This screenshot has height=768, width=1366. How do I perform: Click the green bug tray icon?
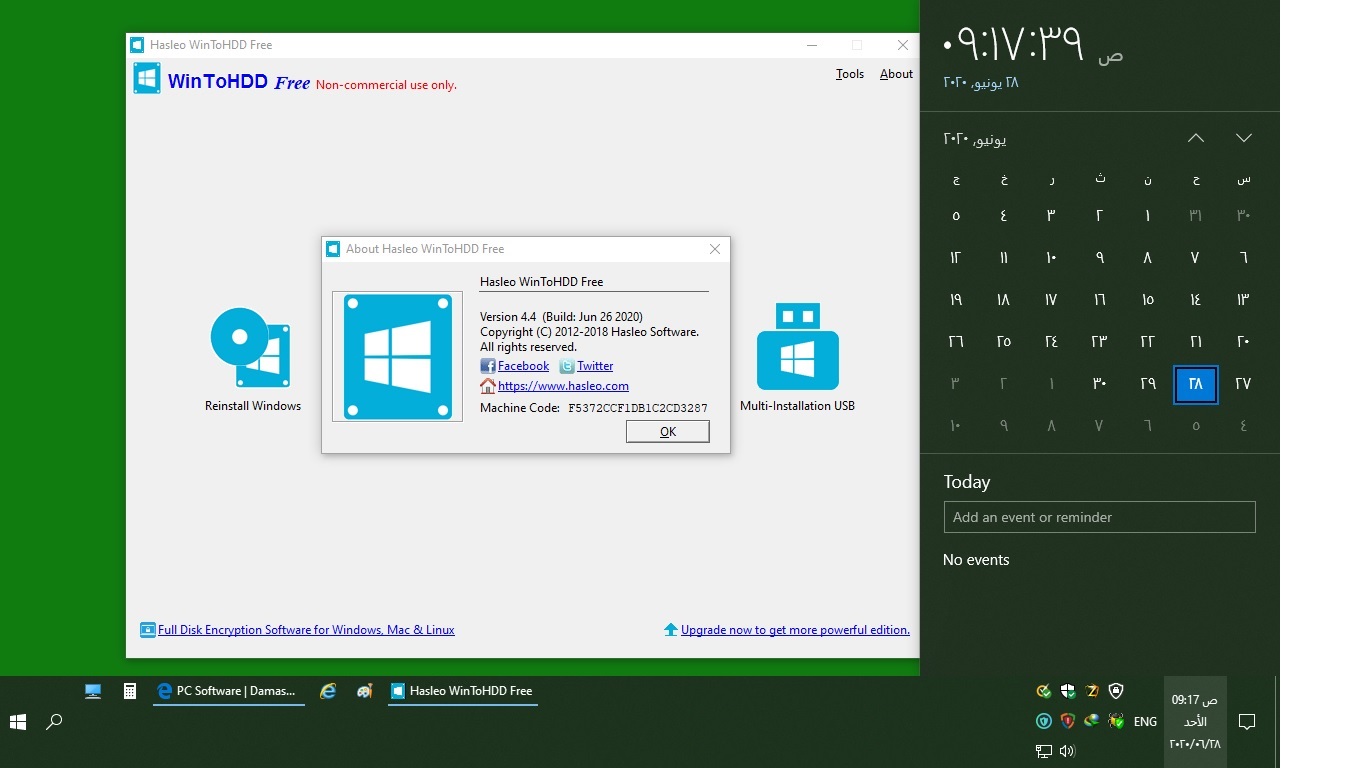point(1116,721)
